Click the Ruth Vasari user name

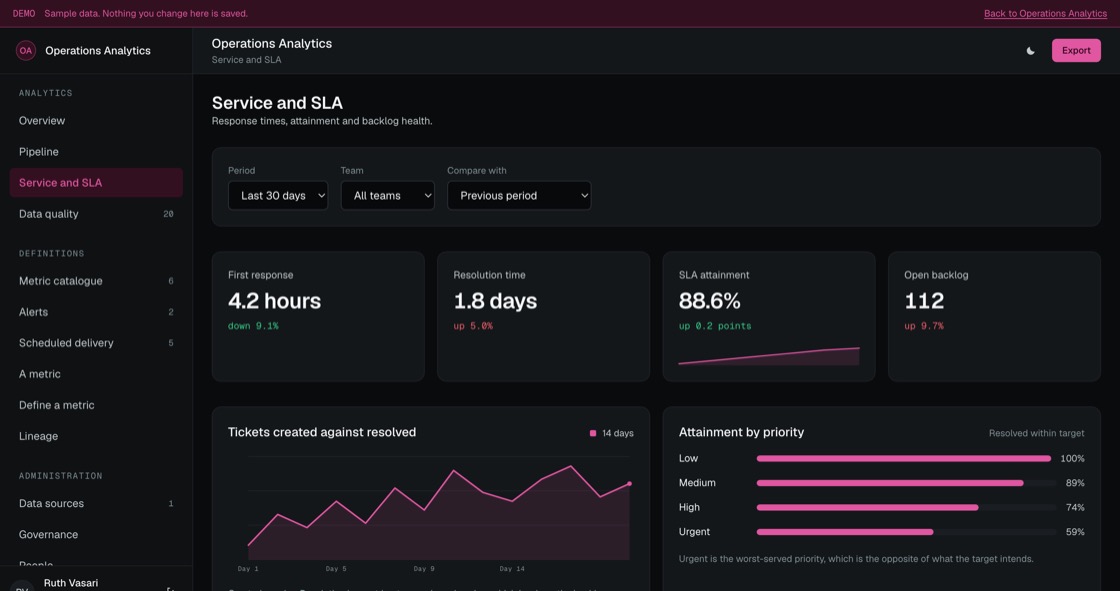tap(71, 583)
